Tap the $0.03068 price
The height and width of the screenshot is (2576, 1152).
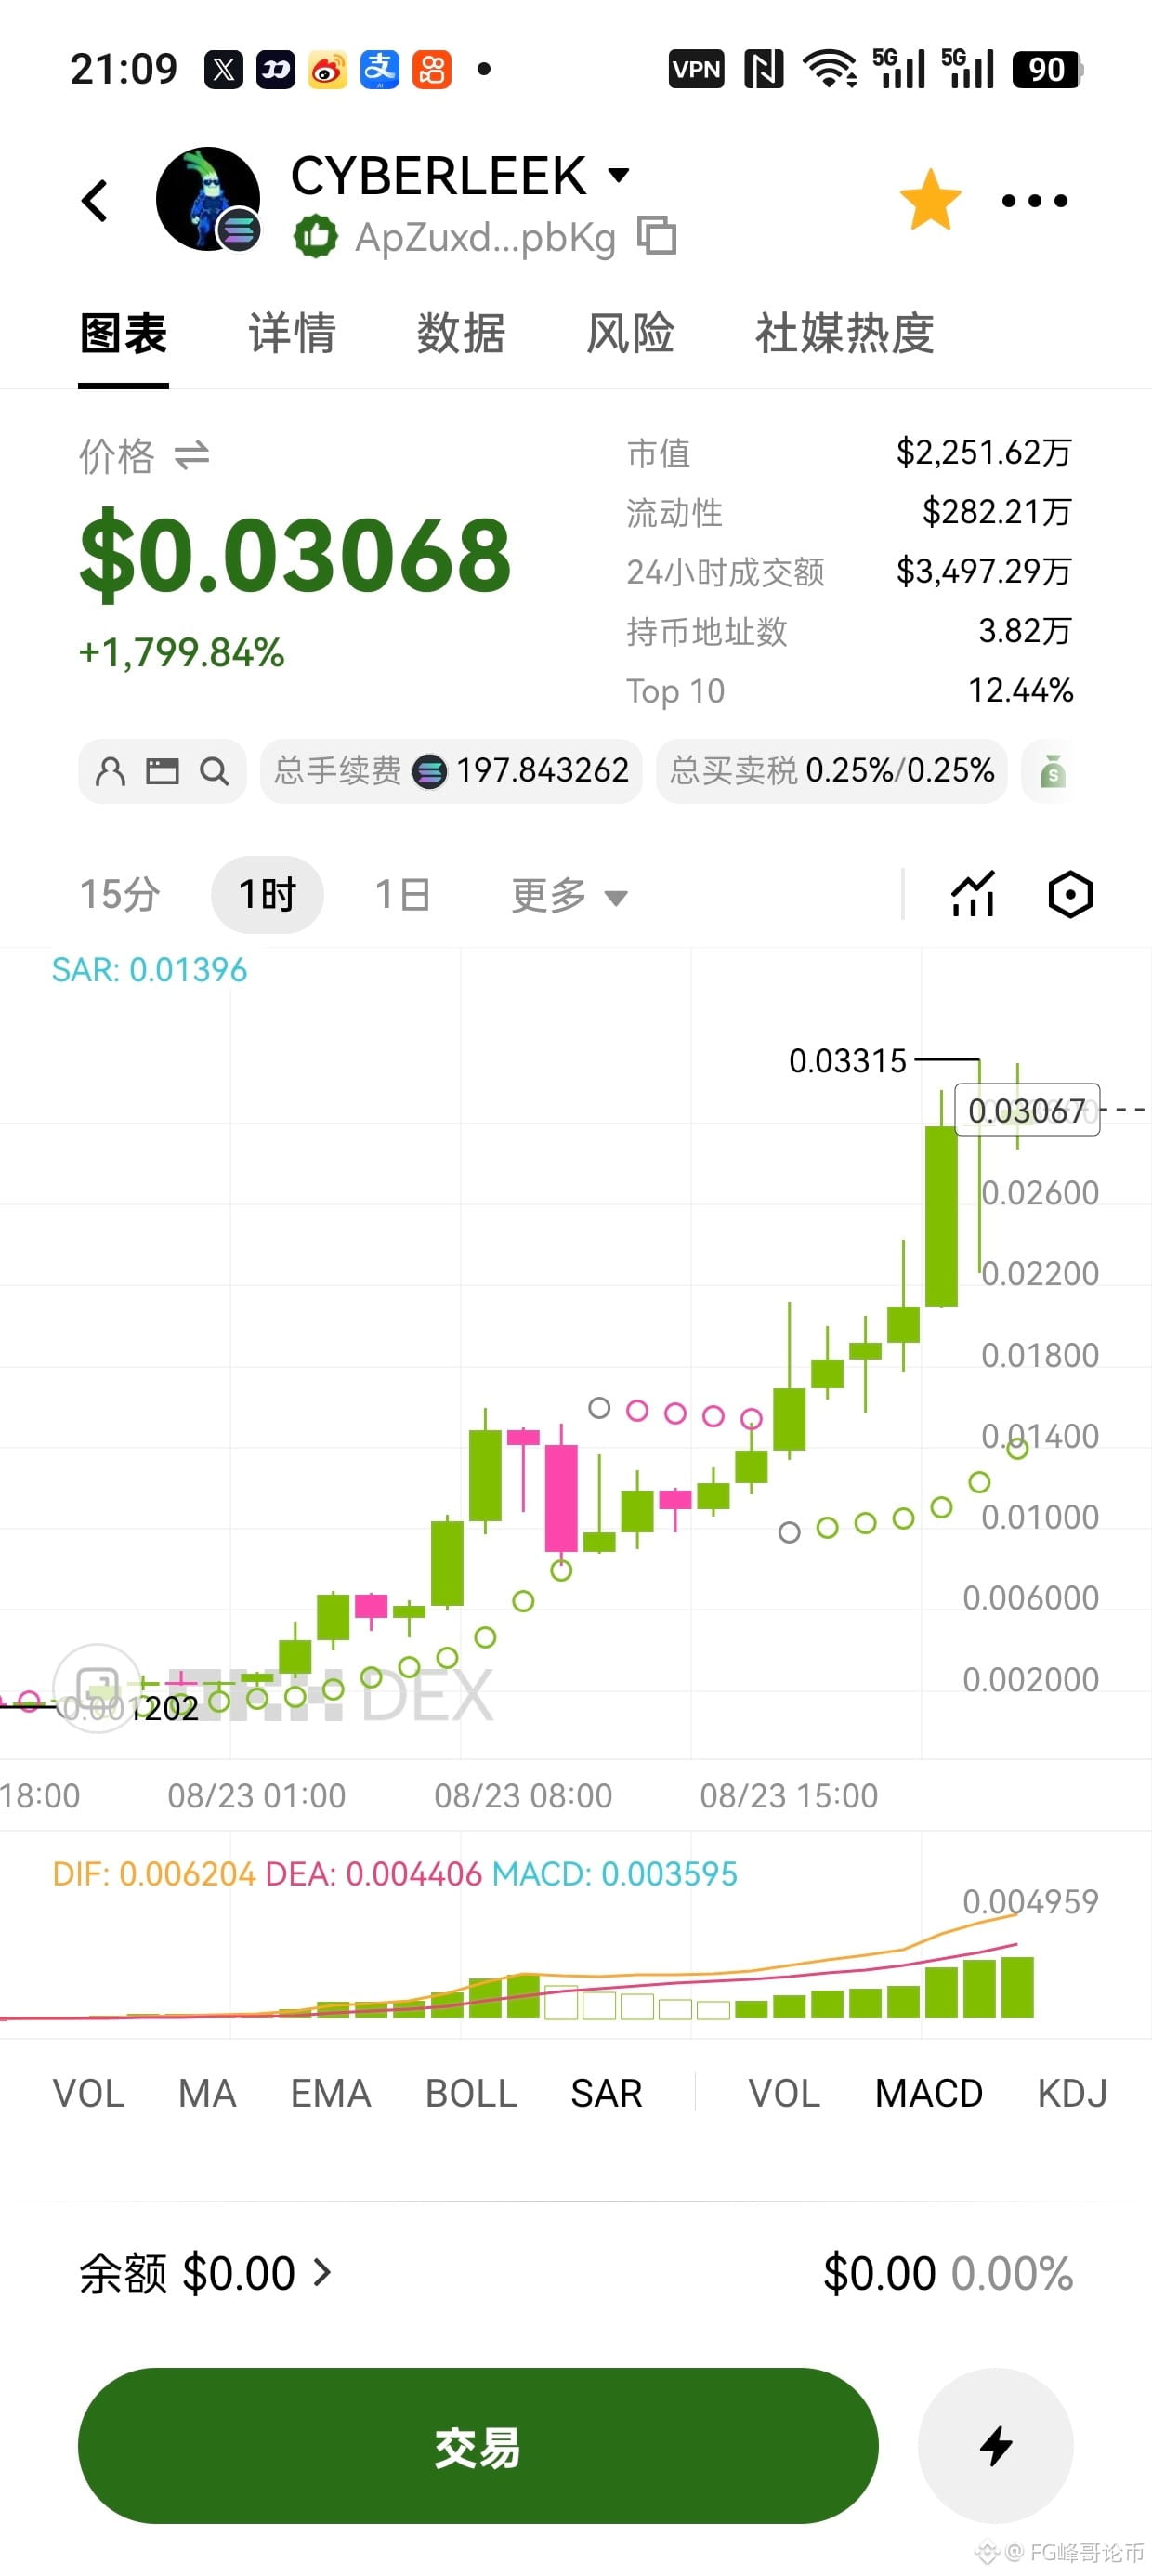295,554
